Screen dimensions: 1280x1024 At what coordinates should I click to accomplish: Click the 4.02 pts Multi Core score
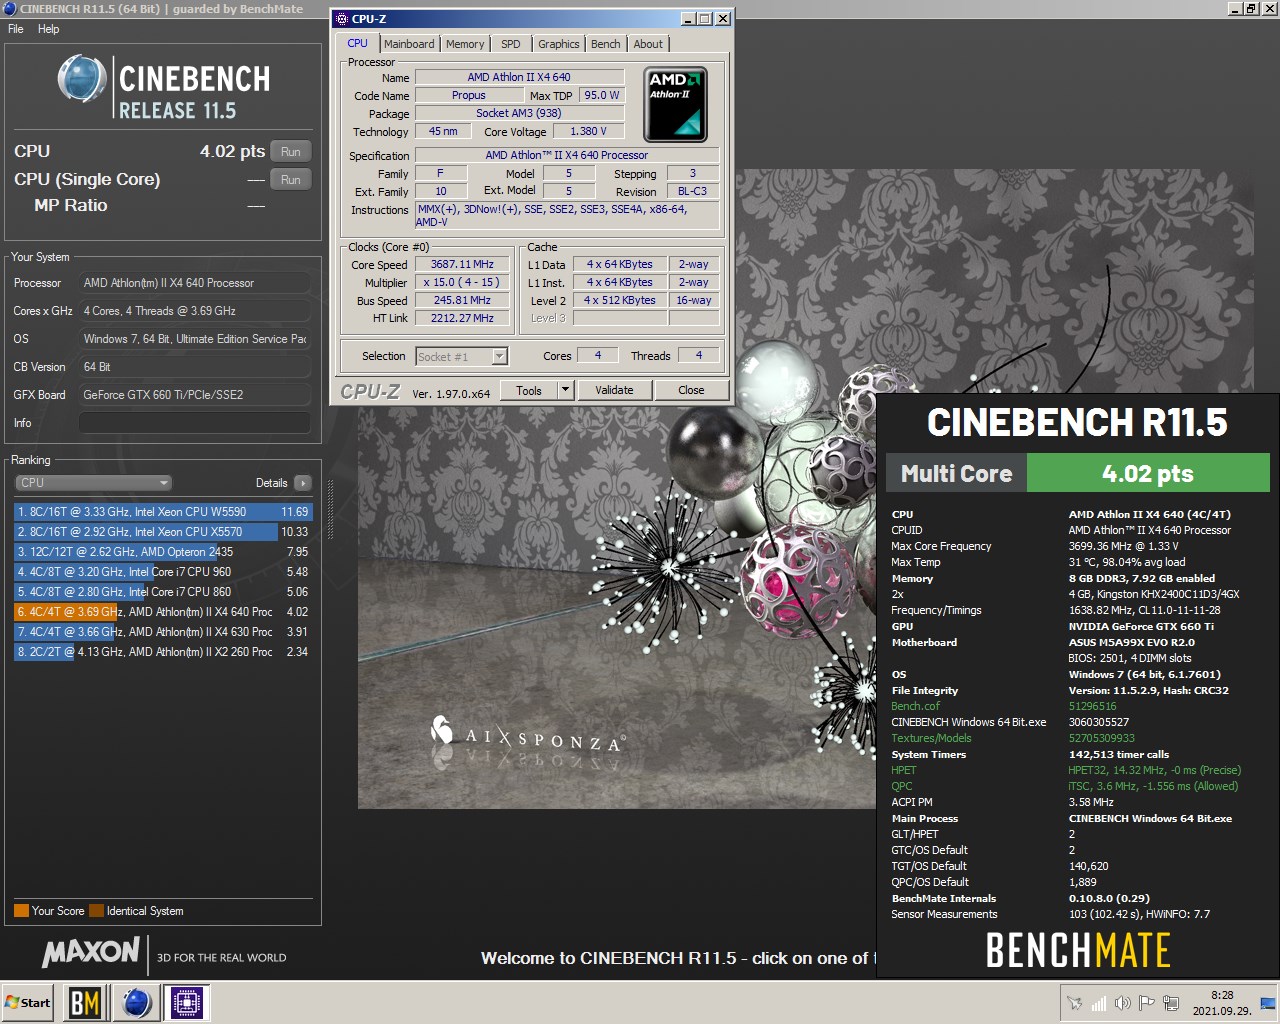pyautogui.click(x=1148, y=474)
